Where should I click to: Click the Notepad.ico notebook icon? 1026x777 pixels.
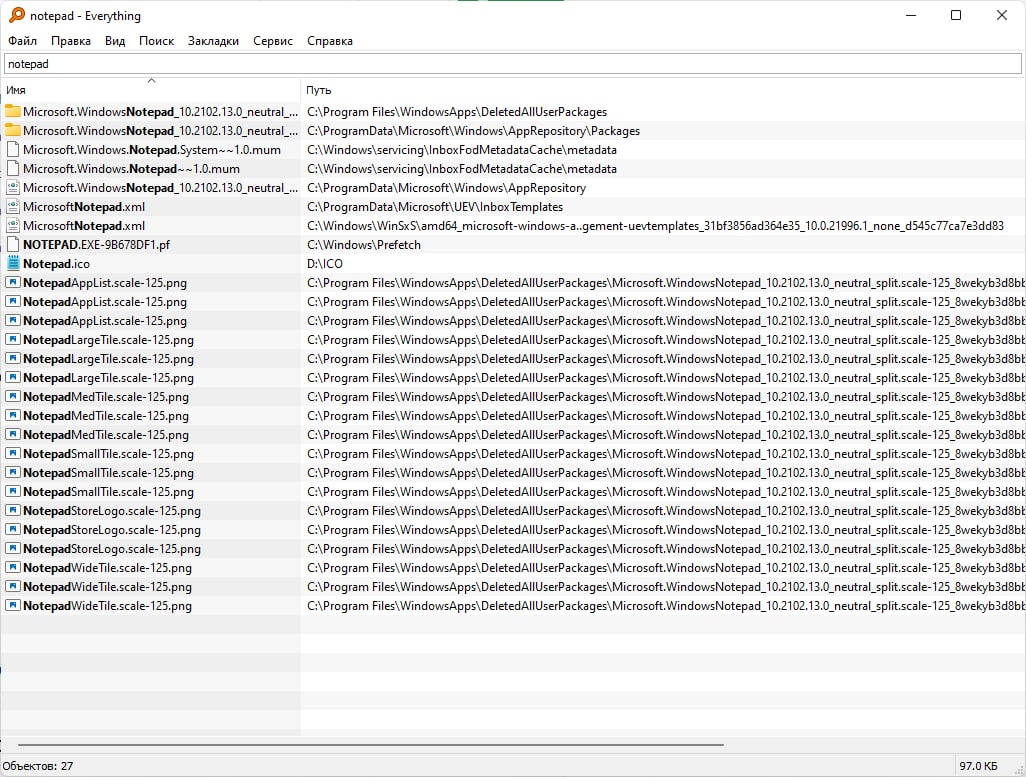12,263
